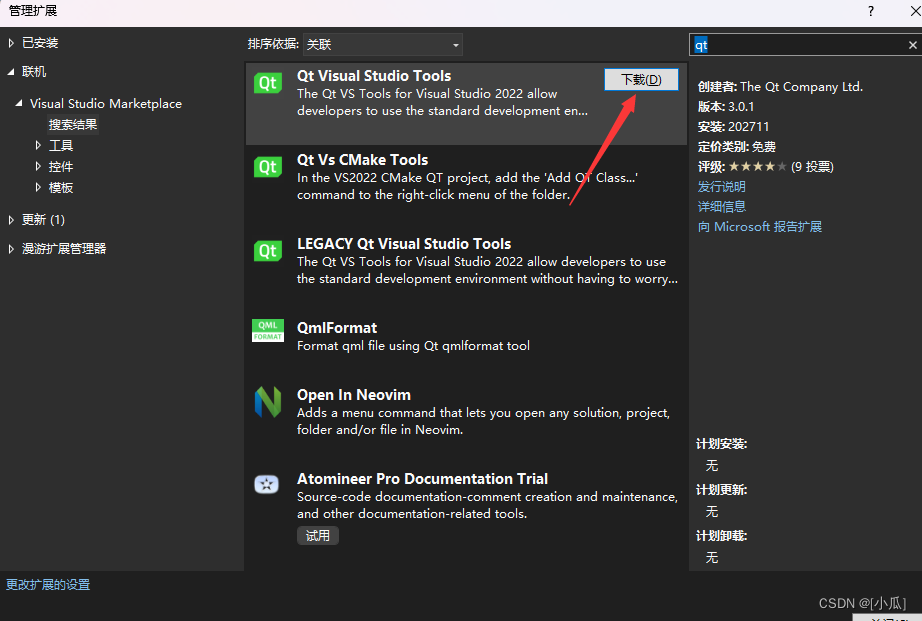The height and width of the screenshot is (621, 922).
Task: Expand the 控件 category
Action: click(38, 166)
